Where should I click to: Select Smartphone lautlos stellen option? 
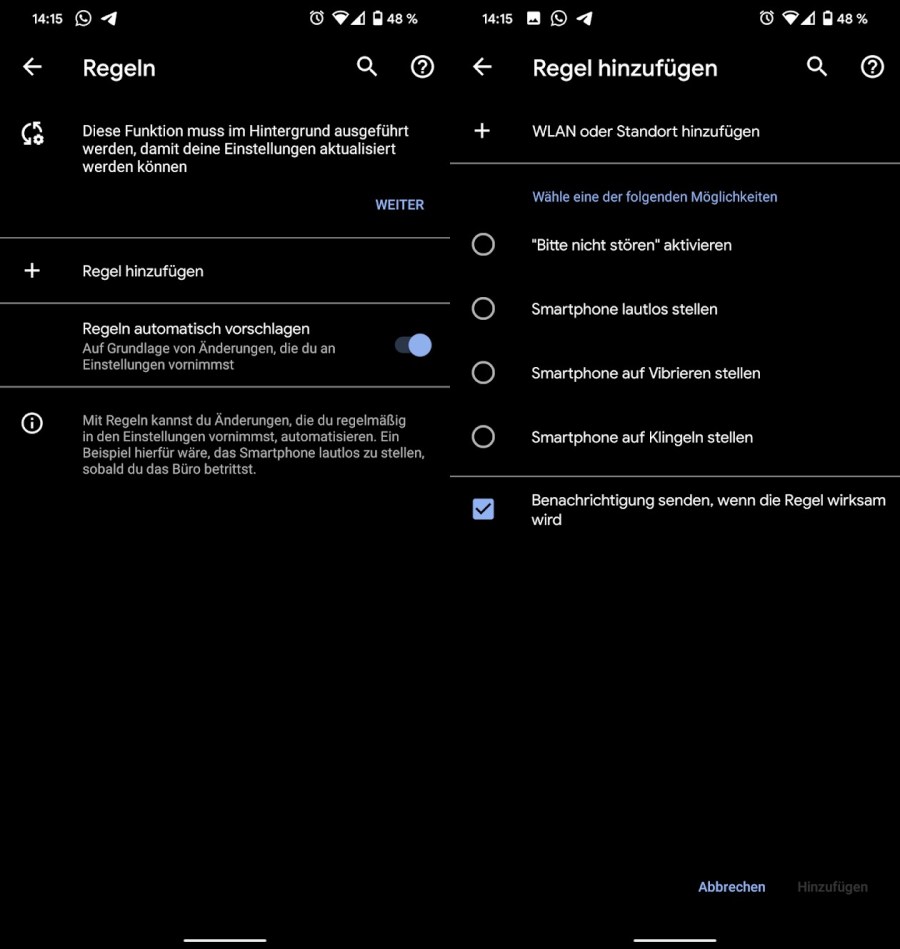pyautogui.click(x=483, y=309)
